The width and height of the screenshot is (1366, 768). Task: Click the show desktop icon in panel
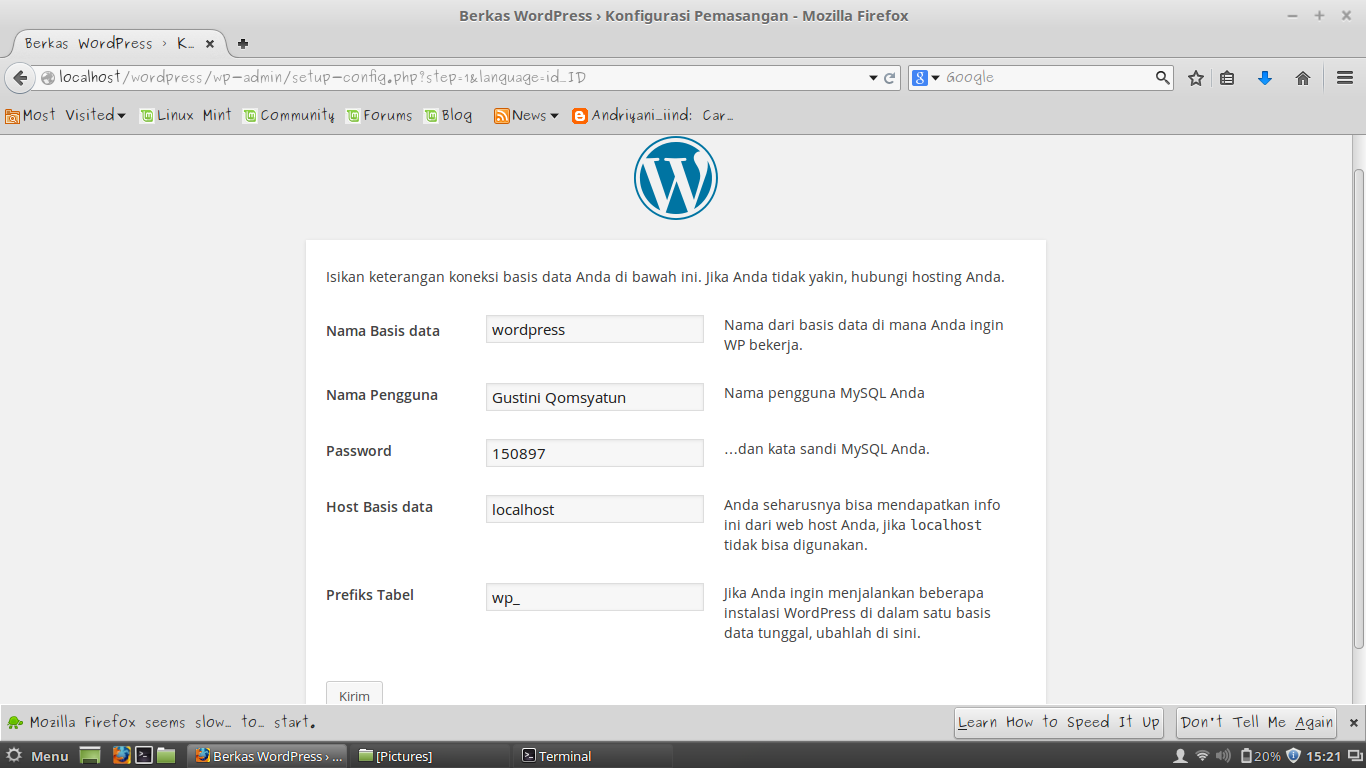point(91,756)
